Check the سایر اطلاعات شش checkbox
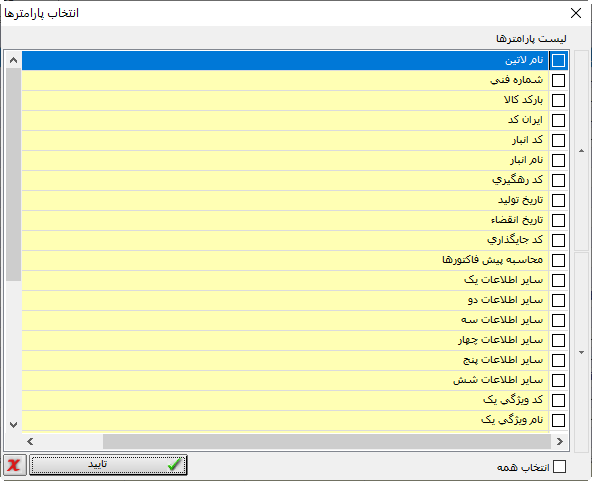Screen dimensions: 592x481 click(558, 381)
